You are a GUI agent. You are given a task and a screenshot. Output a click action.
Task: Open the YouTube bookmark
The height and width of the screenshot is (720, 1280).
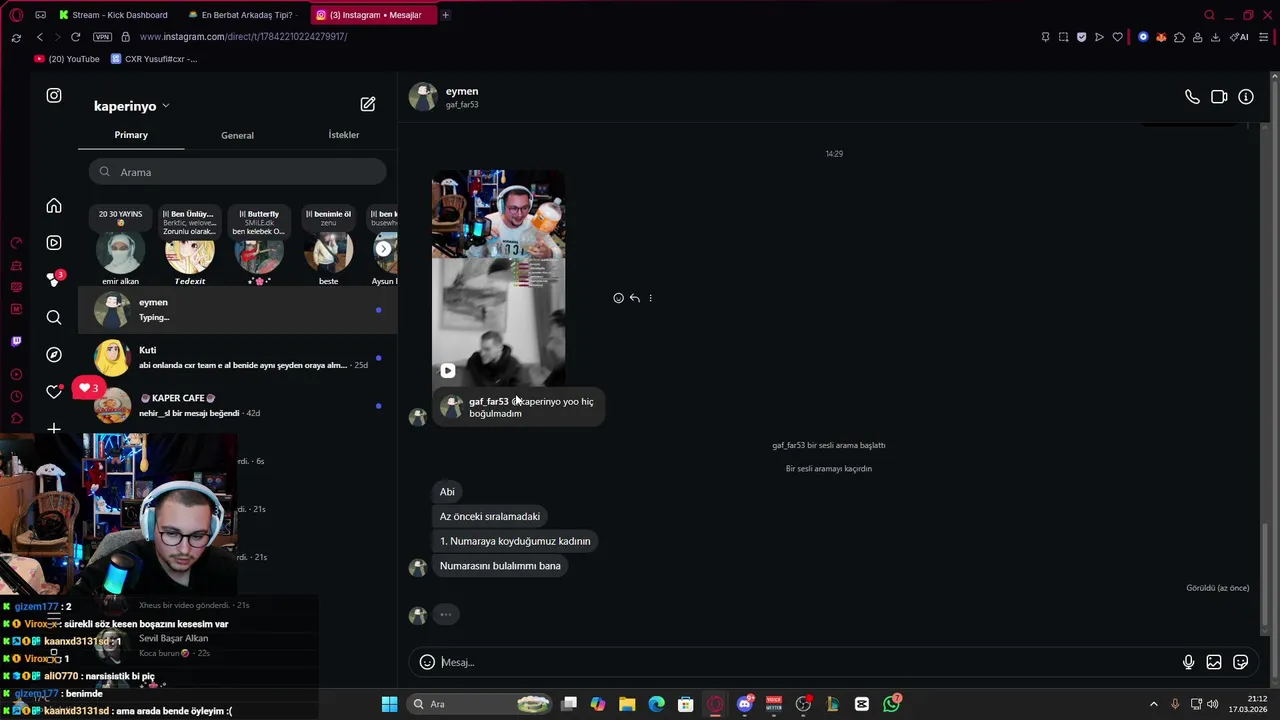pos(67,59)
